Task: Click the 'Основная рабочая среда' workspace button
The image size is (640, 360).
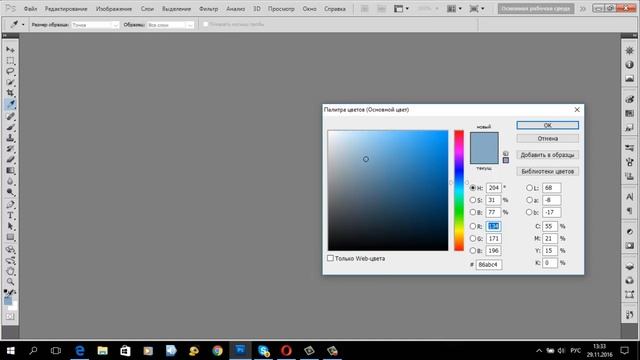Action: (x=536, y=9)
